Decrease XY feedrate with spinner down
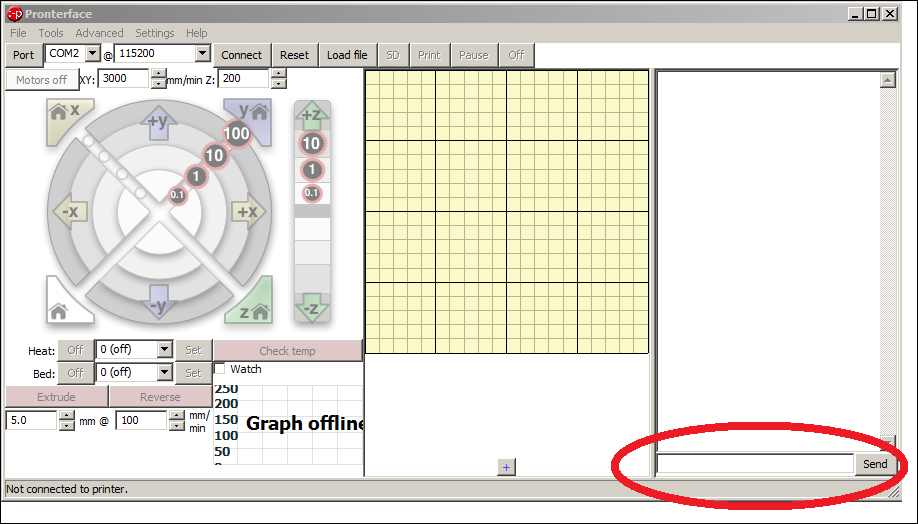This screenshot has height=524, width=918. pyautogui.click(x=159, y=84)
